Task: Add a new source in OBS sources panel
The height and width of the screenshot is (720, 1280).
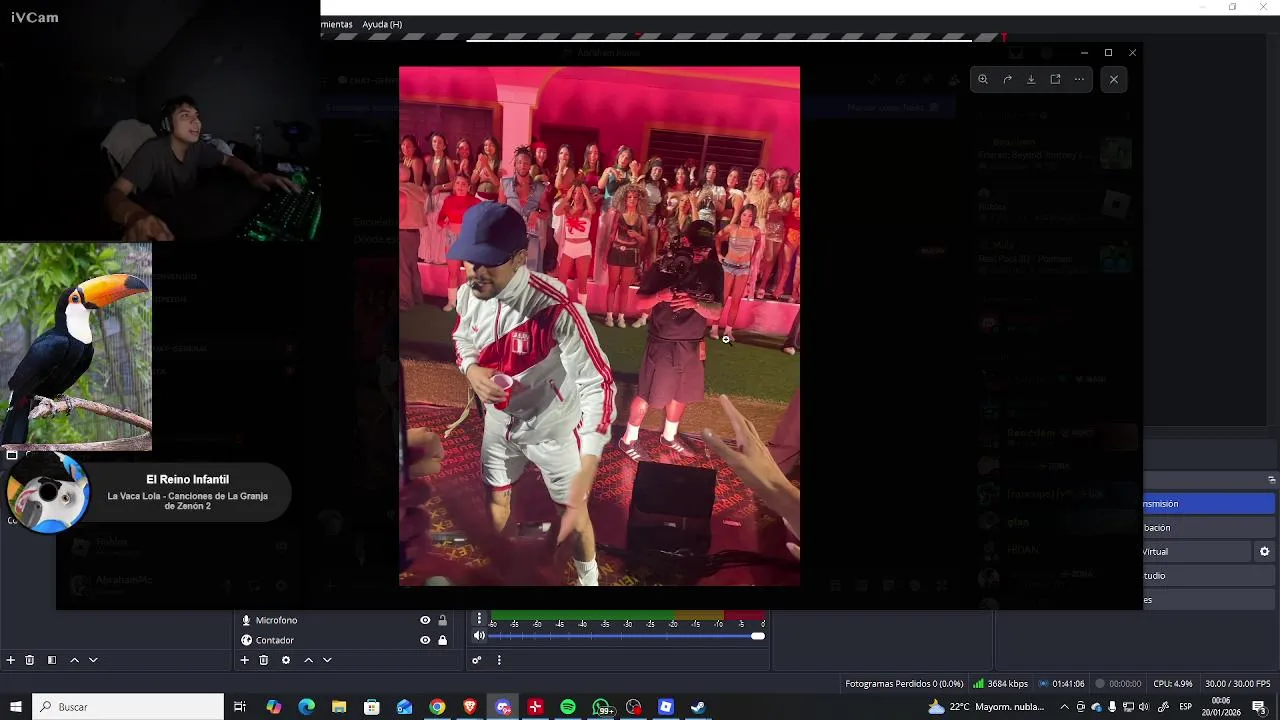Action: point(244,660)
